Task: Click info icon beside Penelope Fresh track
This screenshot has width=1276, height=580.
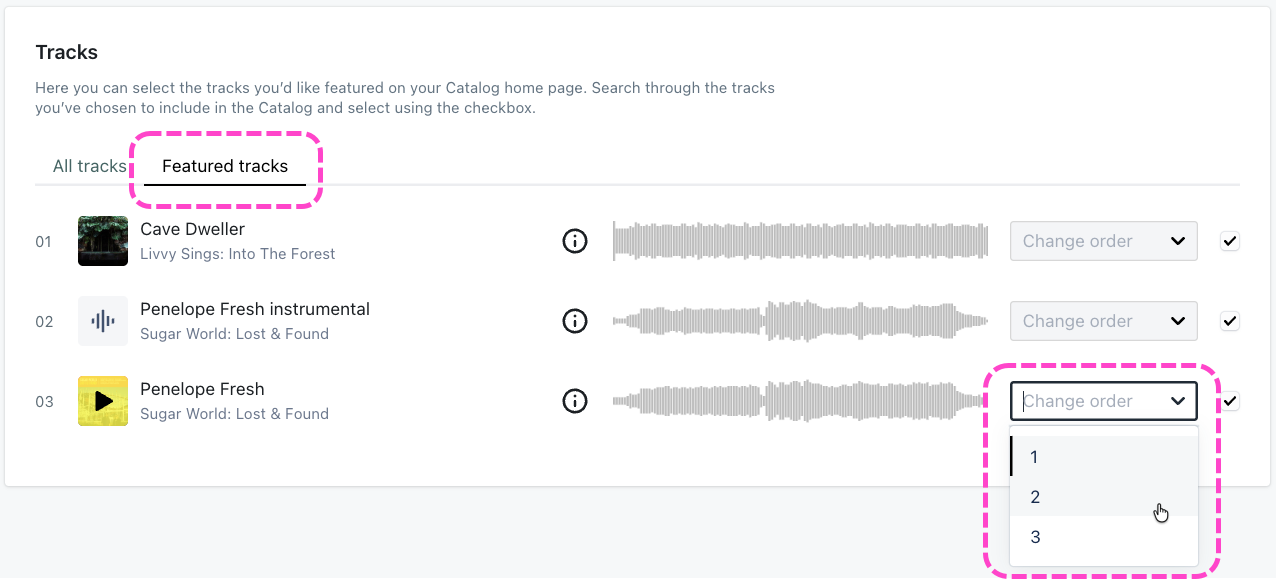Action: click(575, 401)
